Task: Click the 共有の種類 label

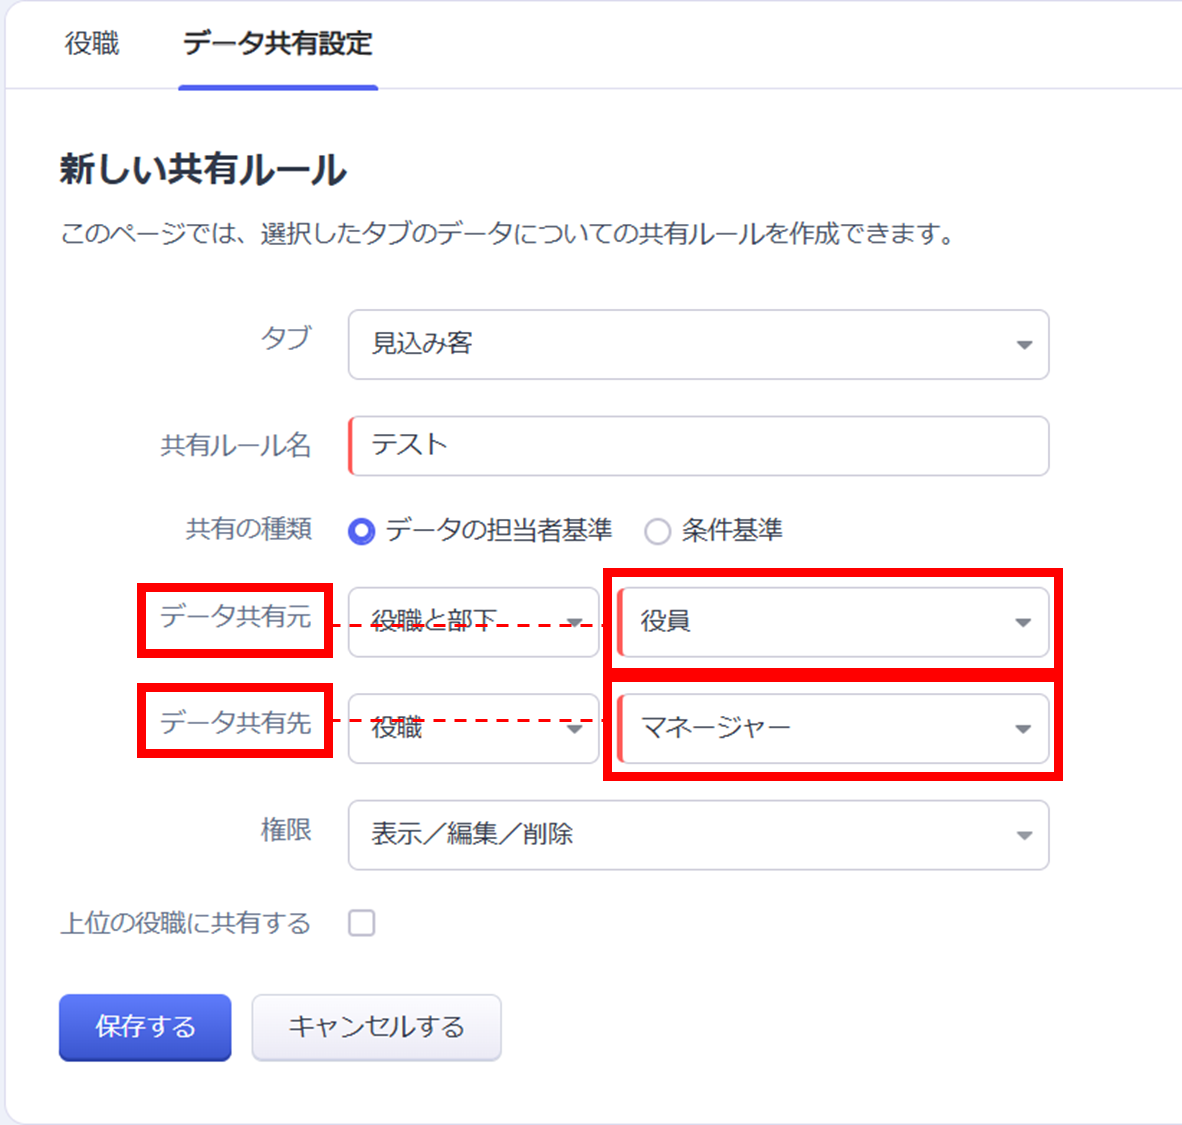Action: point(249,529)
